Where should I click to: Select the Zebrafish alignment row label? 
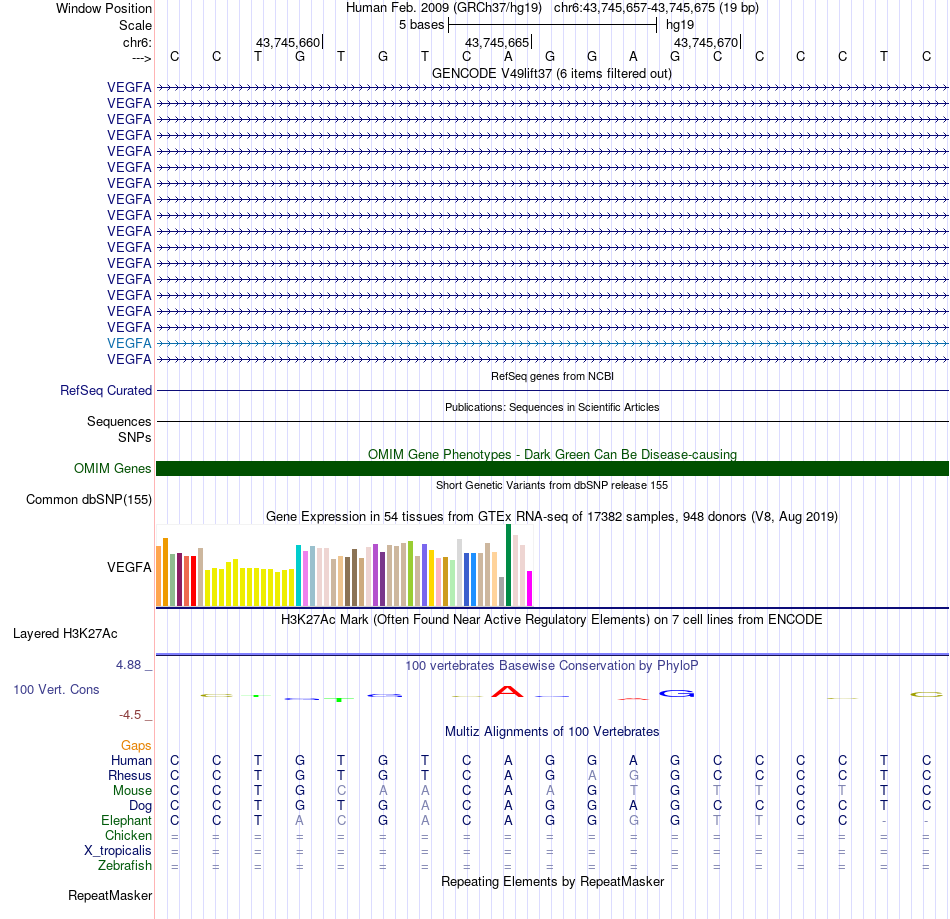tap(125, 866)
